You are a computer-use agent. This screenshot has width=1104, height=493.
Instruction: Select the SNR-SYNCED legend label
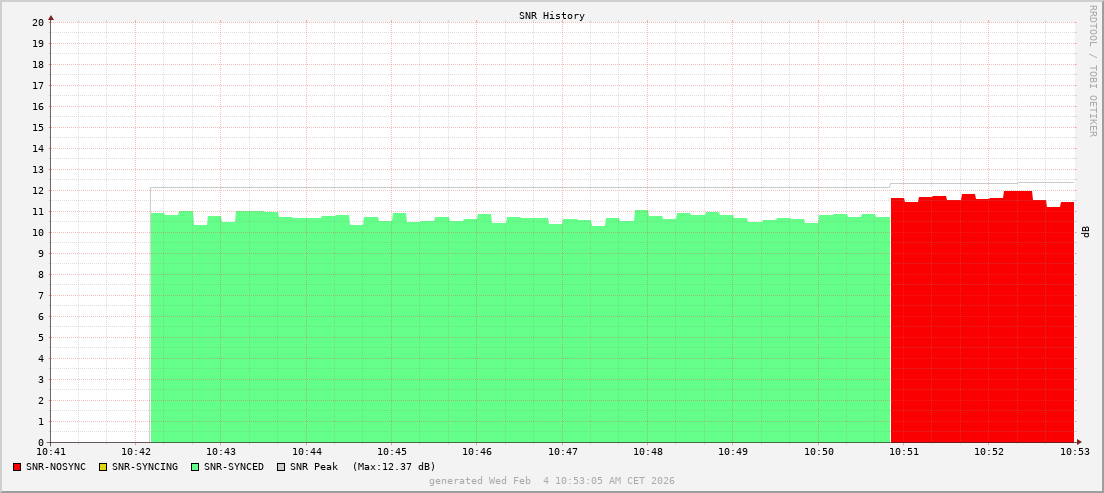pos(234,467)
